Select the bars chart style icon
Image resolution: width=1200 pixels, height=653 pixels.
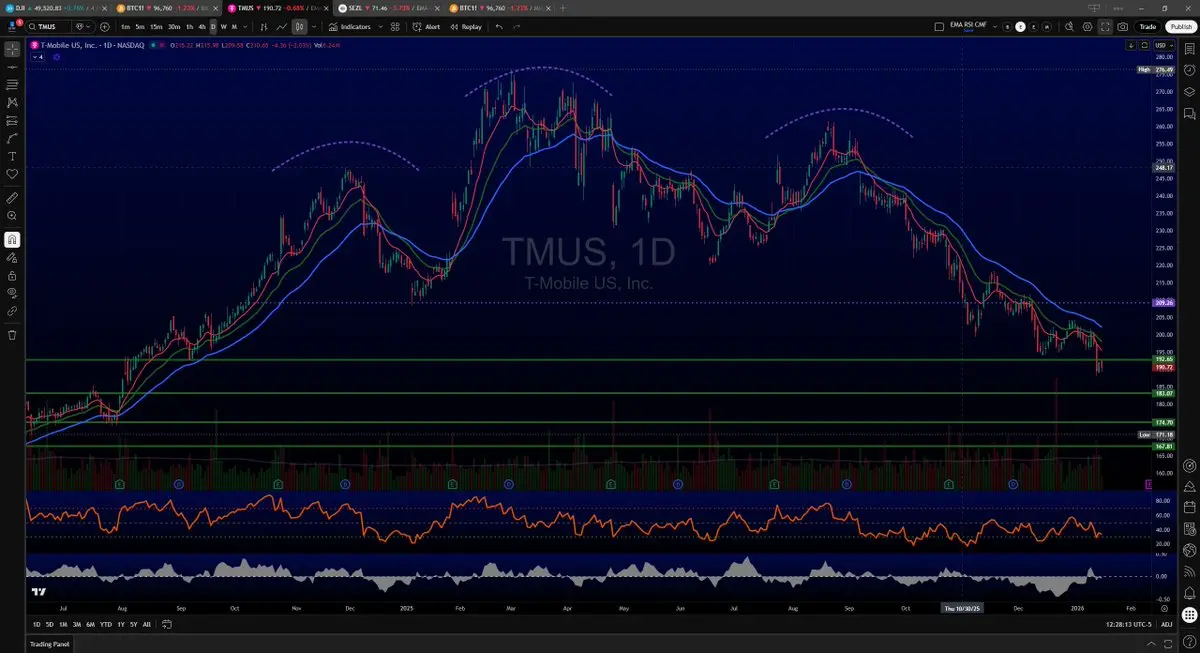(264, 26)
